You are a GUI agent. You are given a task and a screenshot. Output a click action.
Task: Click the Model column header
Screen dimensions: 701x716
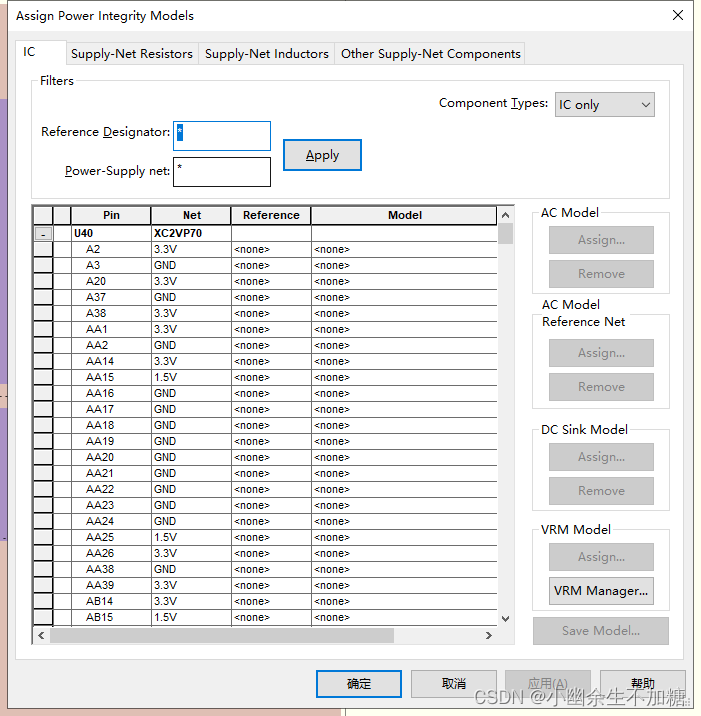tap(404, 215)
